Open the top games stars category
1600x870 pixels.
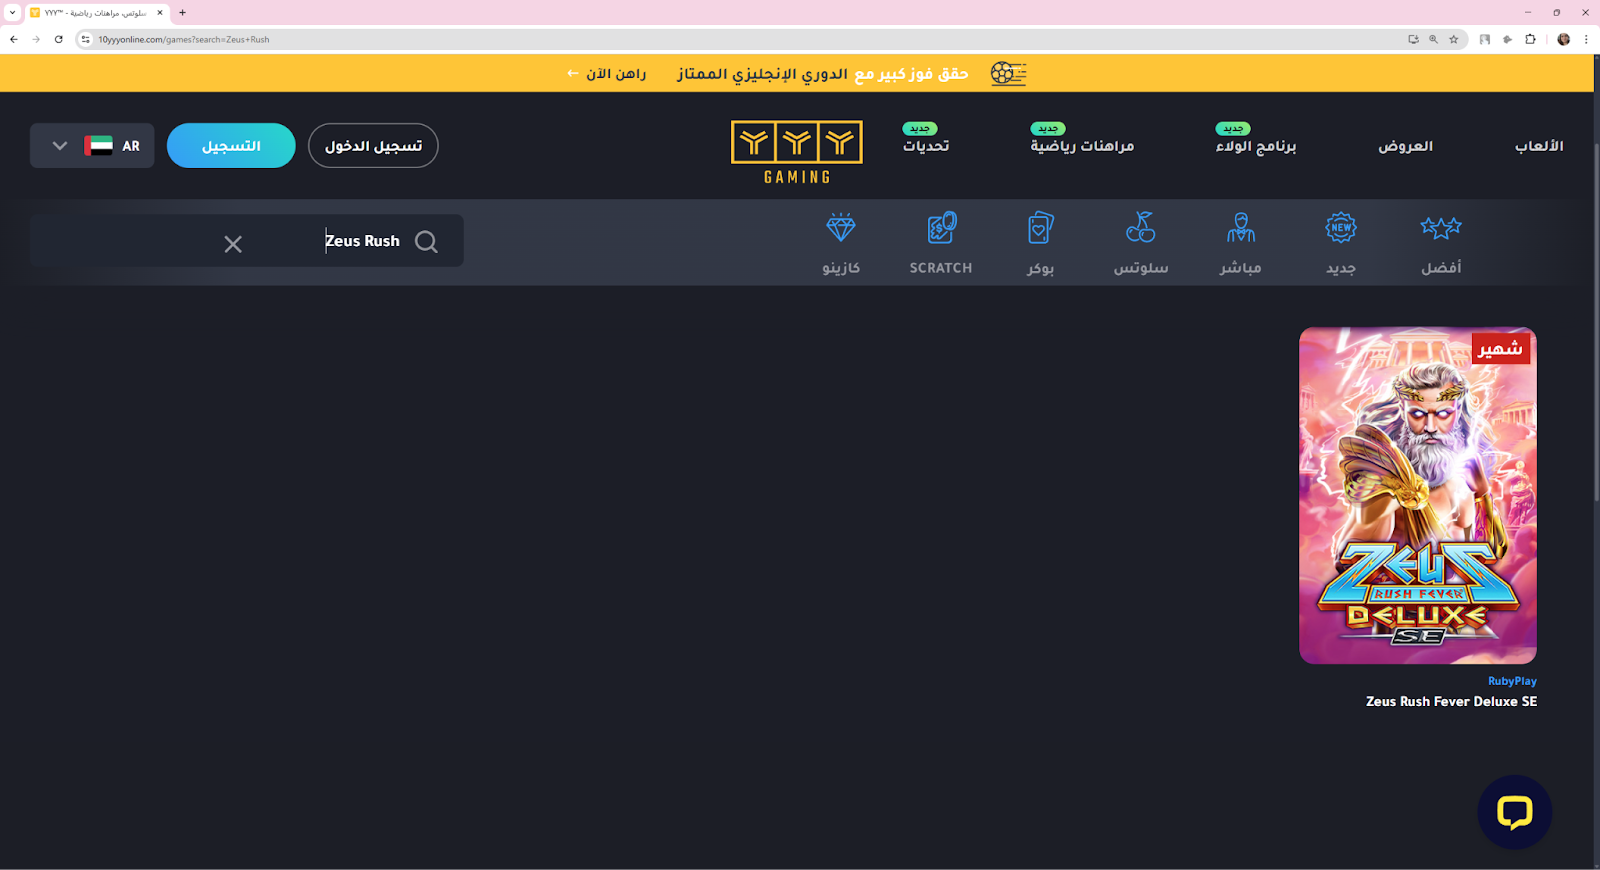1441,243
